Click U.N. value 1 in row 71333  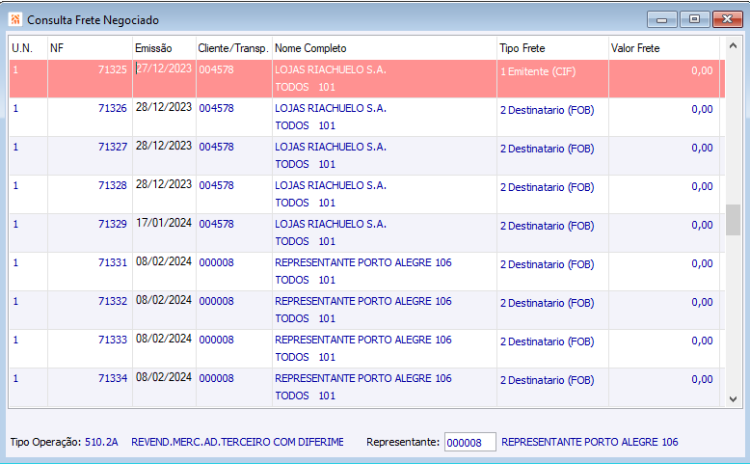click(16, 340)
